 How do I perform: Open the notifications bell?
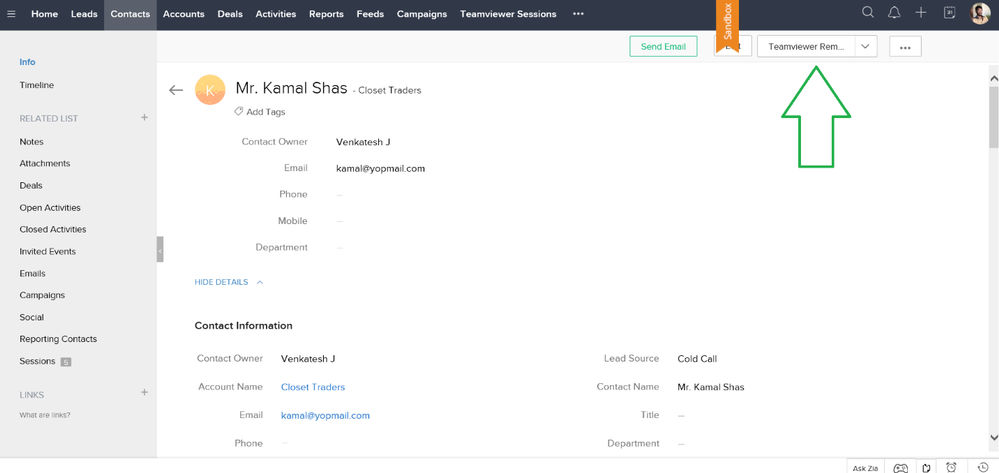pyautogui.click(x=894, y=13)
